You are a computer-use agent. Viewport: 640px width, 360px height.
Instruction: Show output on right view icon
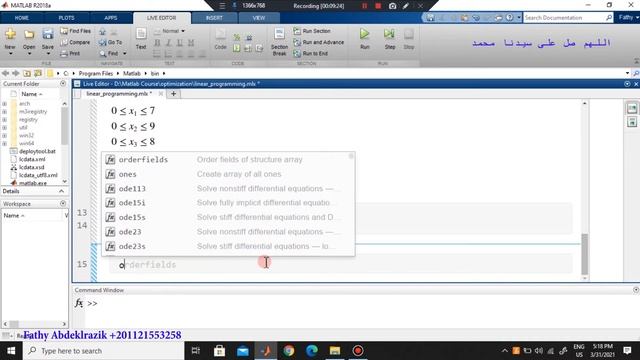coord(632,108)
